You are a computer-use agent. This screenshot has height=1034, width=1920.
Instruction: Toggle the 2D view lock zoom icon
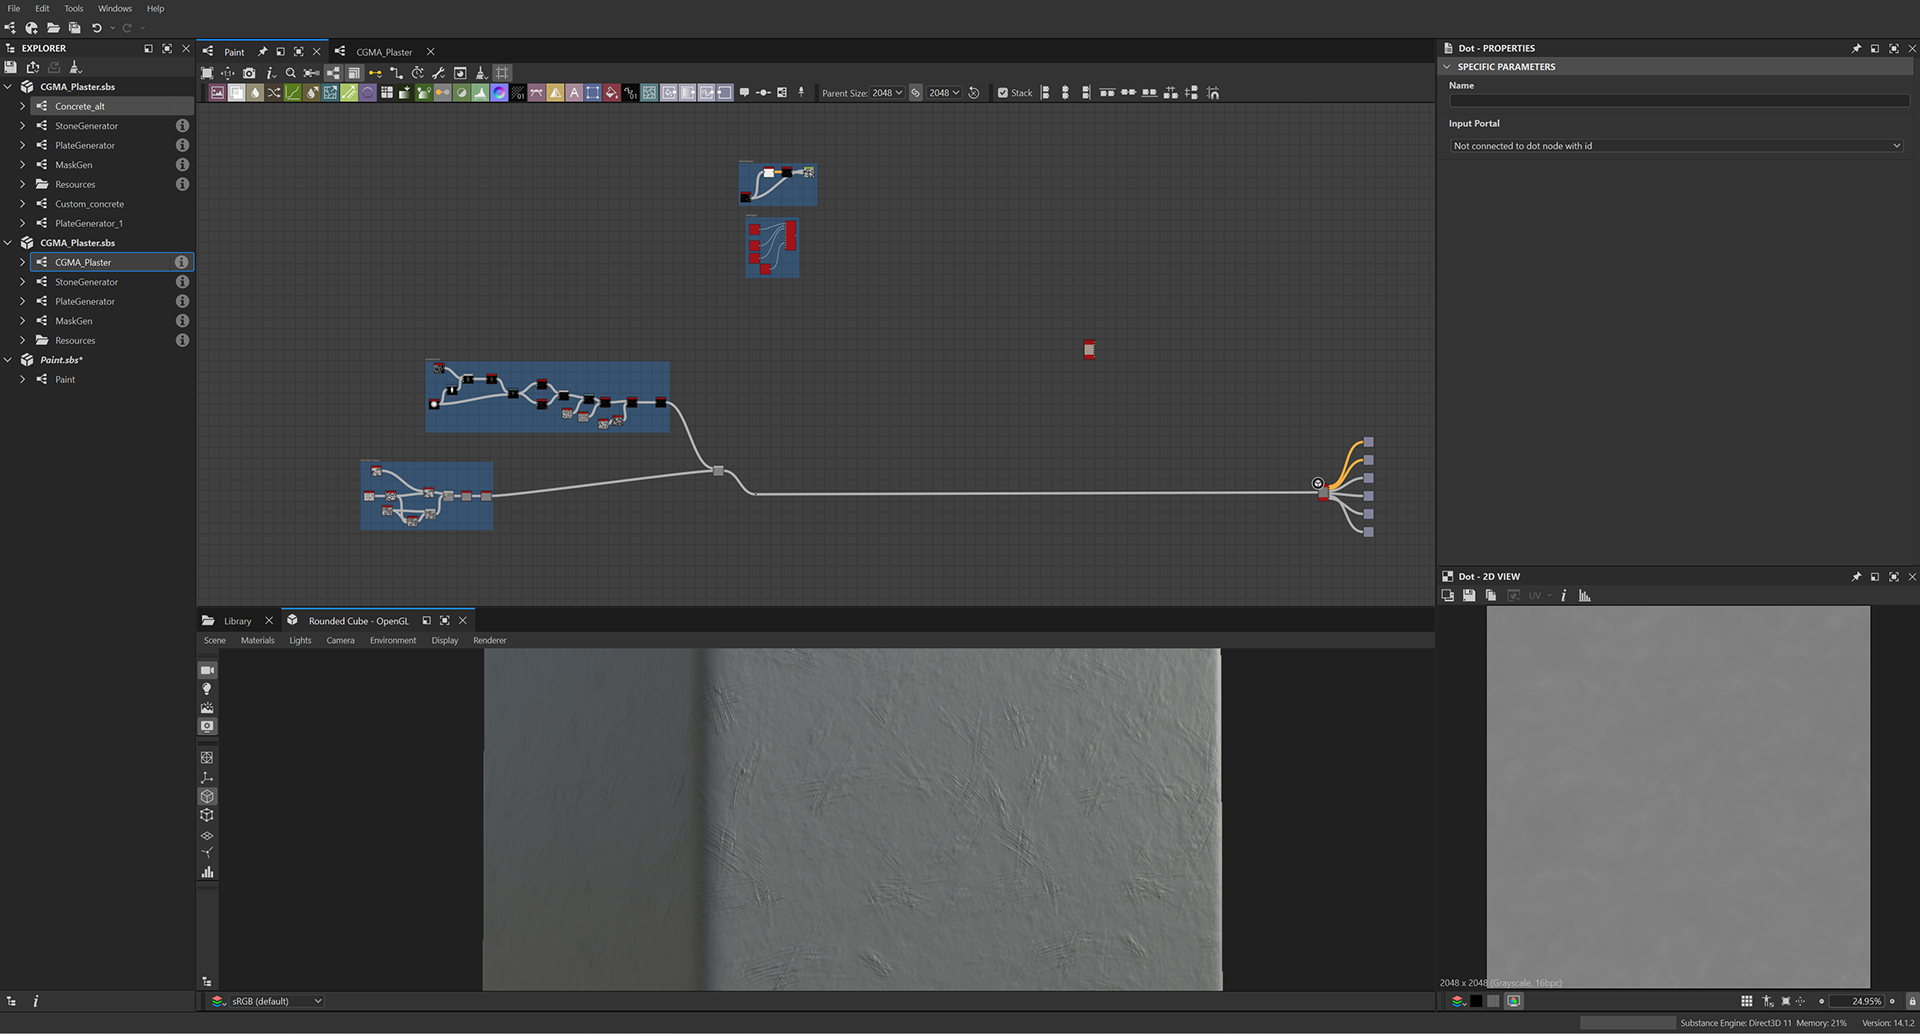(x=1911, y=1001)
